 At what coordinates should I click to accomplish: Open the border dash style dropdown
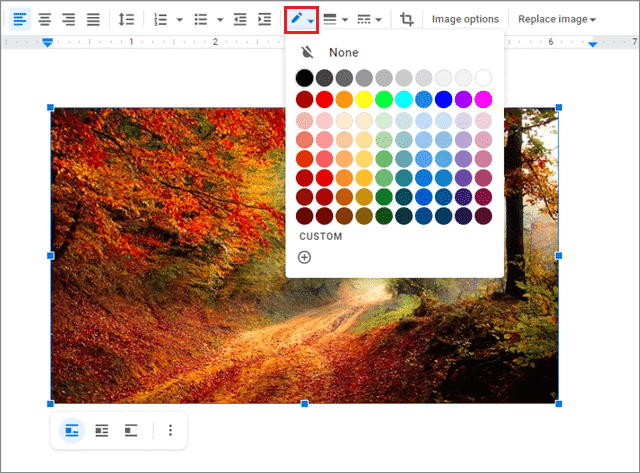pyautogui.click(x=369, y=19)
